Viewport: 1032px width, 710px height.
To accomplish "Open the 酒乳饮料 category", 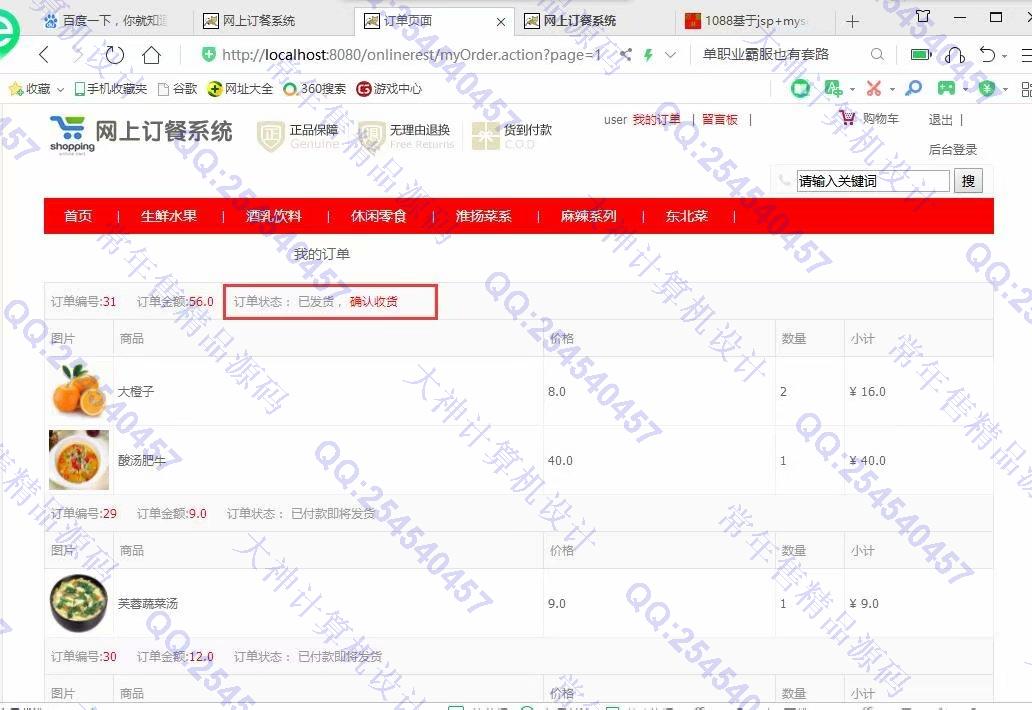I will pyautogui.click(x=274, y=216).
